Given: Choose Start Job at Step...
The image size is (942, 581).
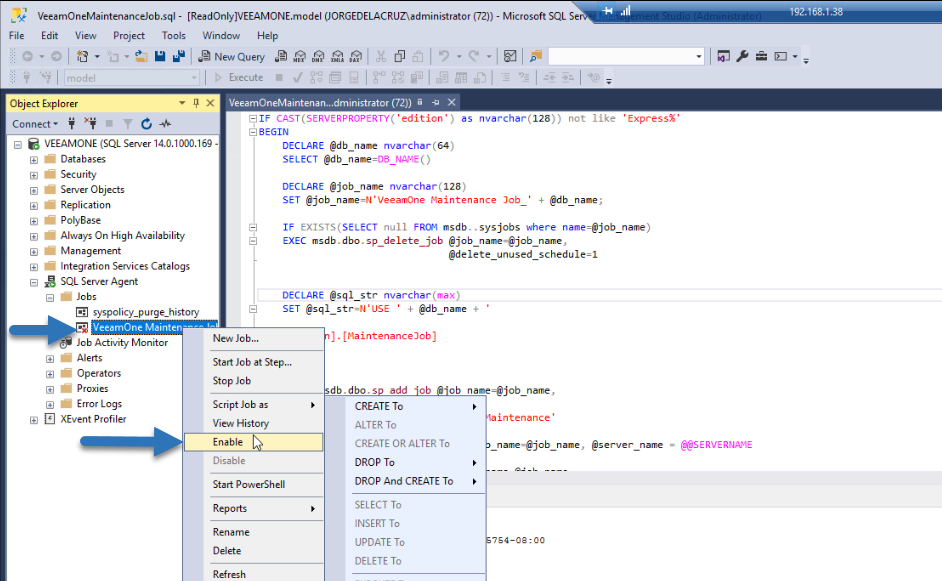Looking at the screenshot, I should pos(254,362).
